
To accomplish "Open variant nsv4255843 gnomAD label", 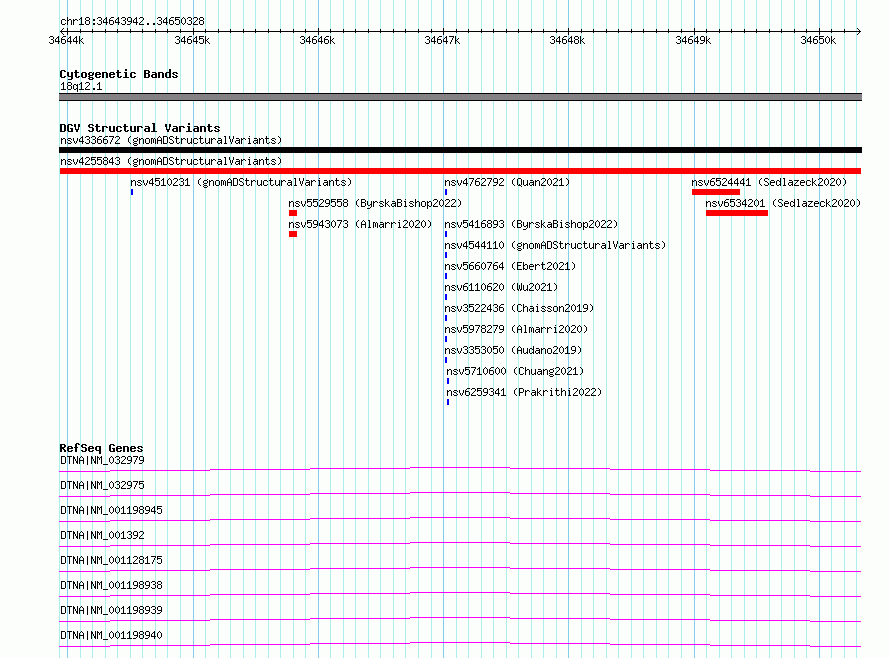I will click(x=171, y=161).
